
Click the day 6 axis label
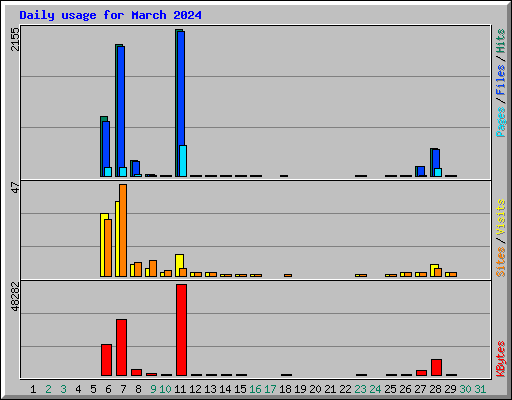[108, 389]
